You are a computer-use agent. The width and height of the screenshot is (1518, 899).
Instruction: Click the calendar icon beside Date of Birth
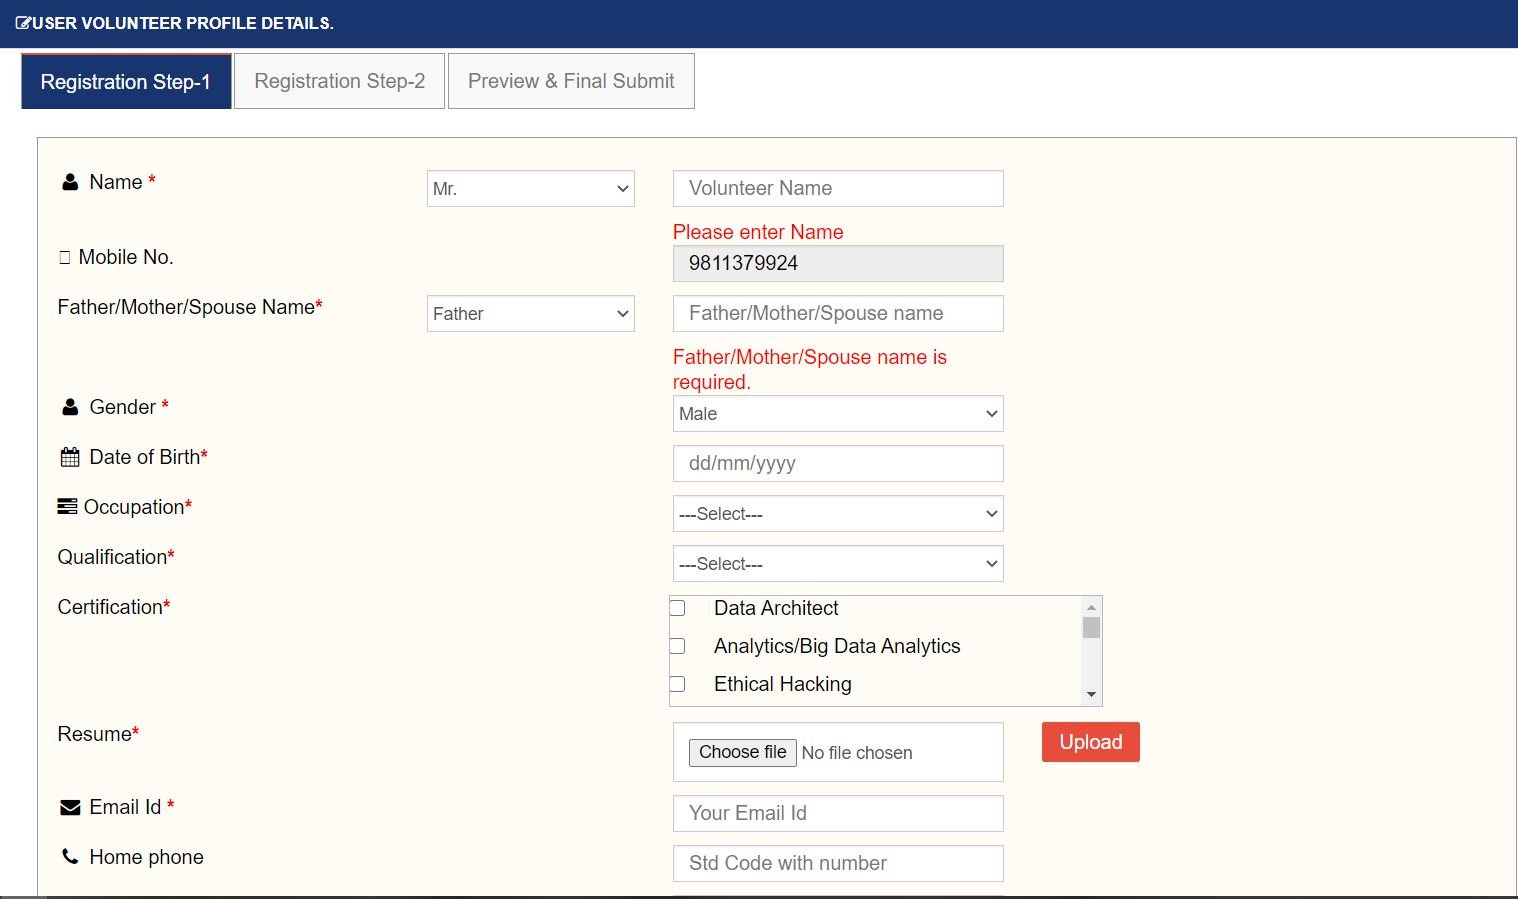pos(70,458)
